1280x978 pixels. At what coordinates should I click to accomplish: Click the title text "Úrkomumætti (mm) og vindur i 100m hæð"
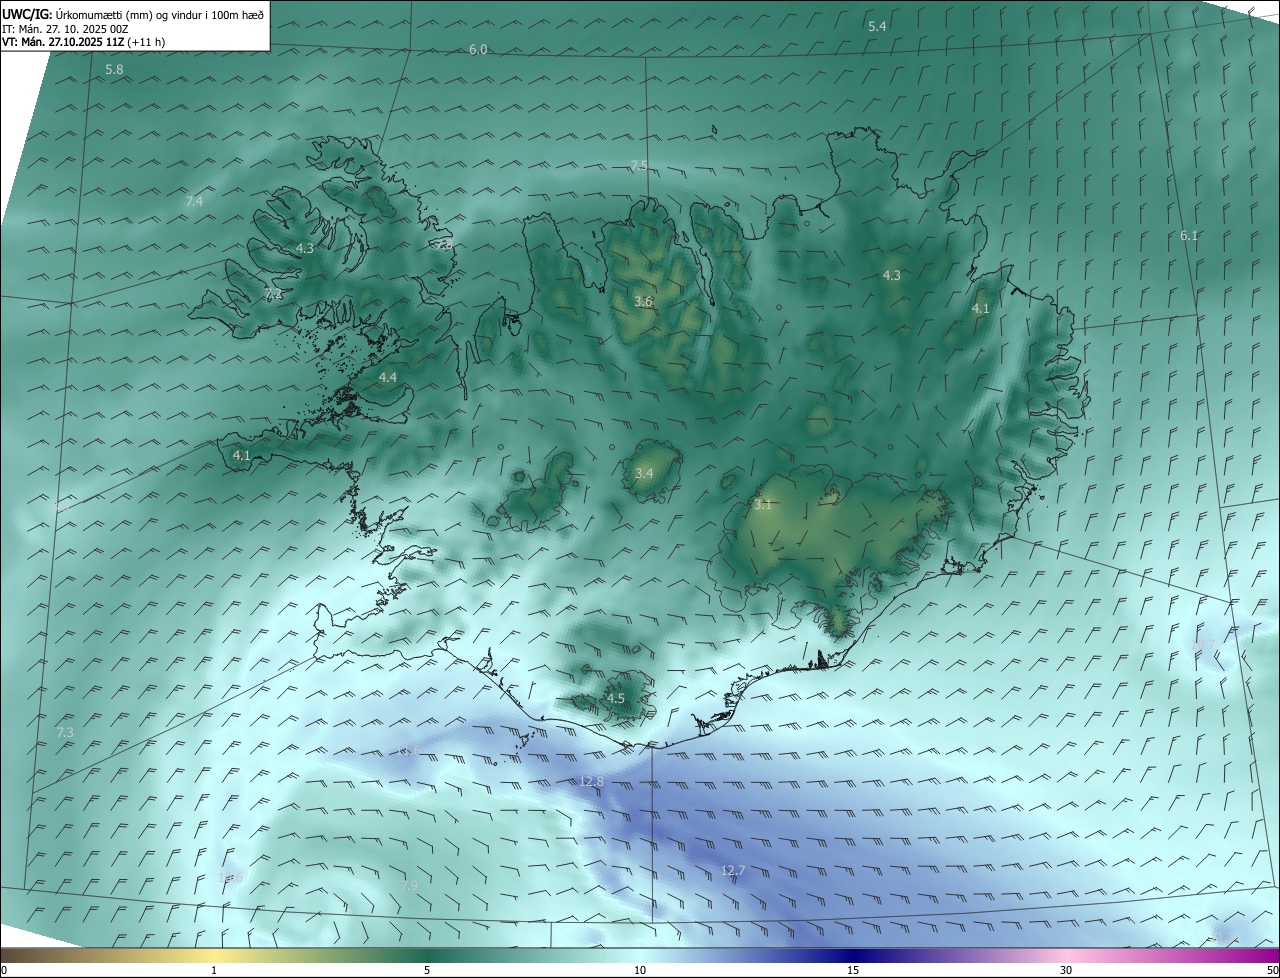tap(158, 13)
